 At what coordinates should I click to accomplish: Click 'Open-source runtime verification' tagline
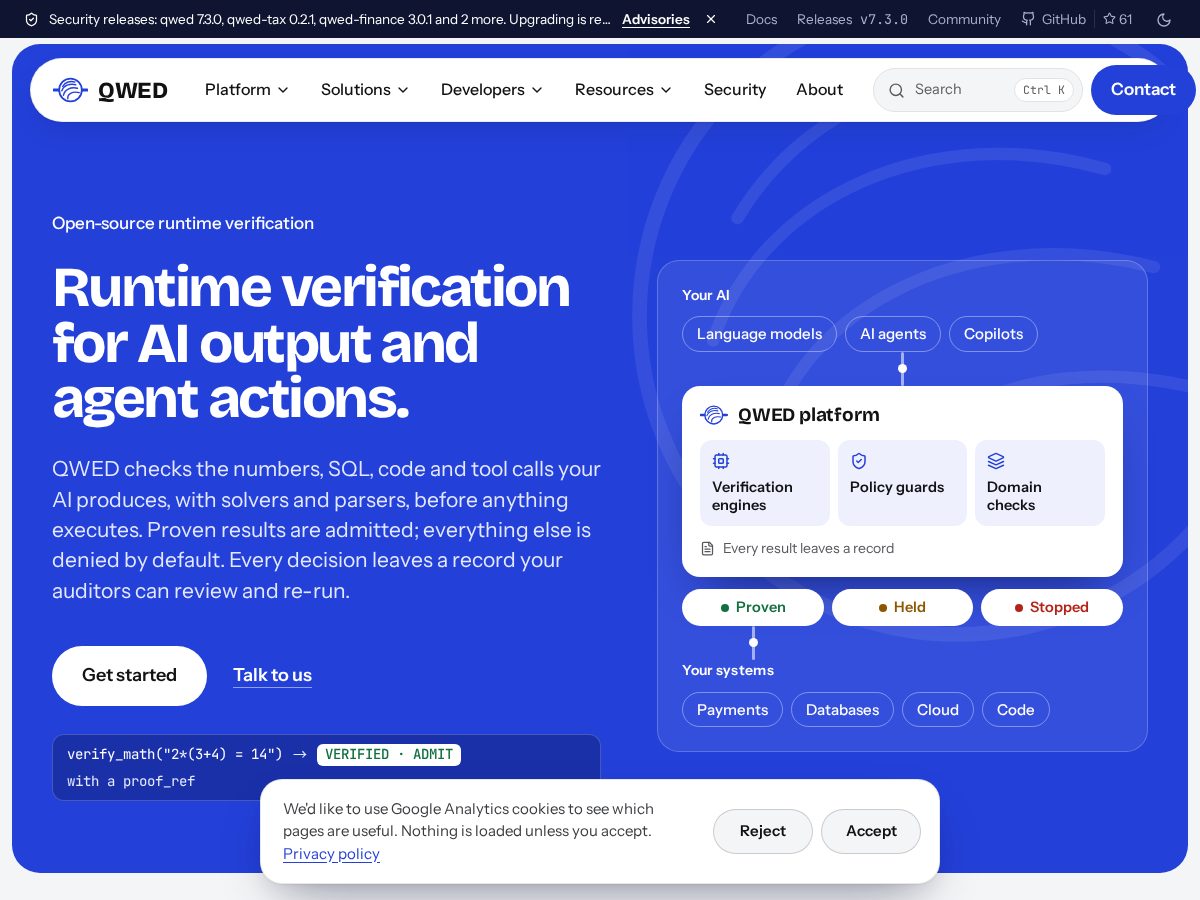tap(183, 223)
